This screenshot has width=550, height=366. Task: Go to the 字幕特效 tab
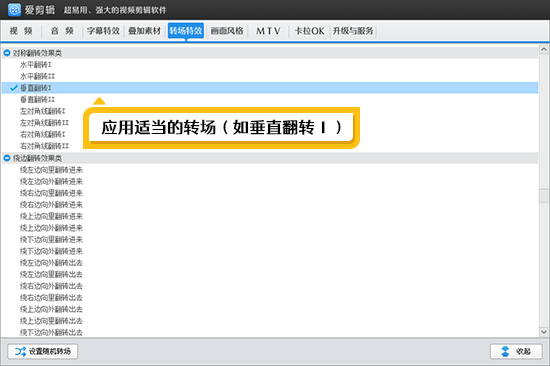point(103,31)
